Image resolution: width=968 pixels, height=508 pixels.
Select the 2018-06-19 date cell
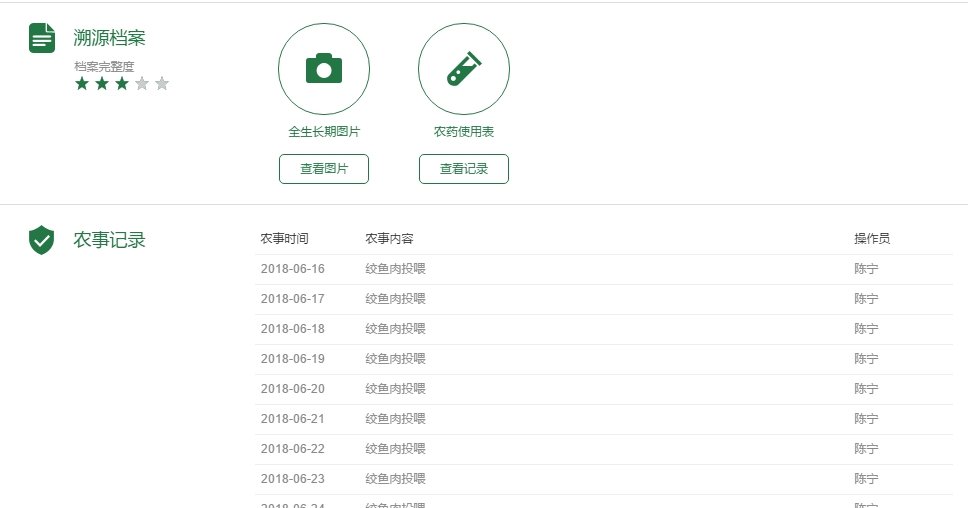click(293, 359)
